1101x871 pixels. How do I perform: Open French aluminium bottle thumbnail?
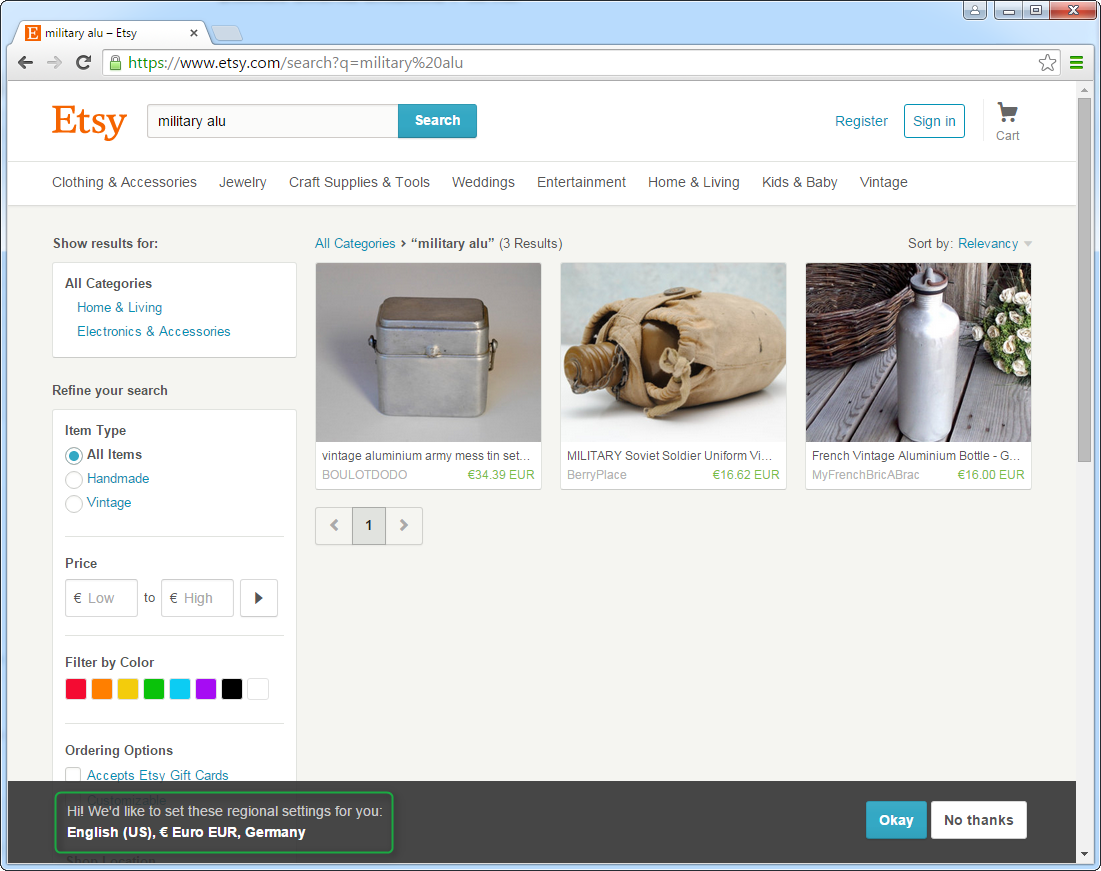[x=918, y=353]
